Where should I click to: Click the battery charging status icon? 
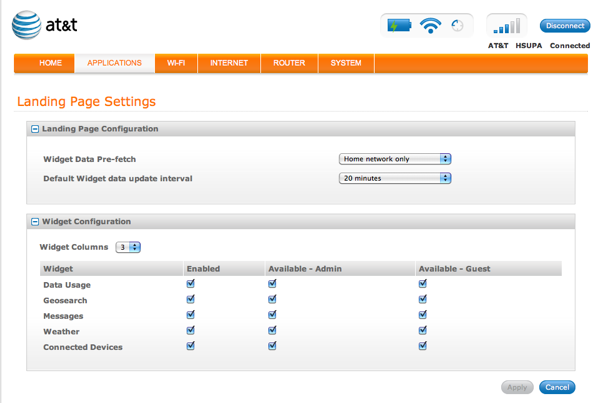[399, 26]
